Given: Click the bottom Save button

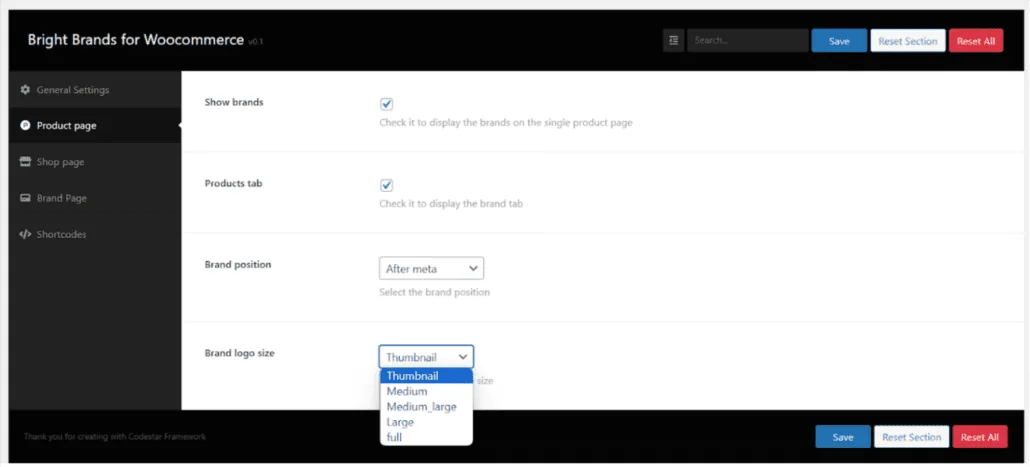Looking at the screenshot, I should click(843, 437).
